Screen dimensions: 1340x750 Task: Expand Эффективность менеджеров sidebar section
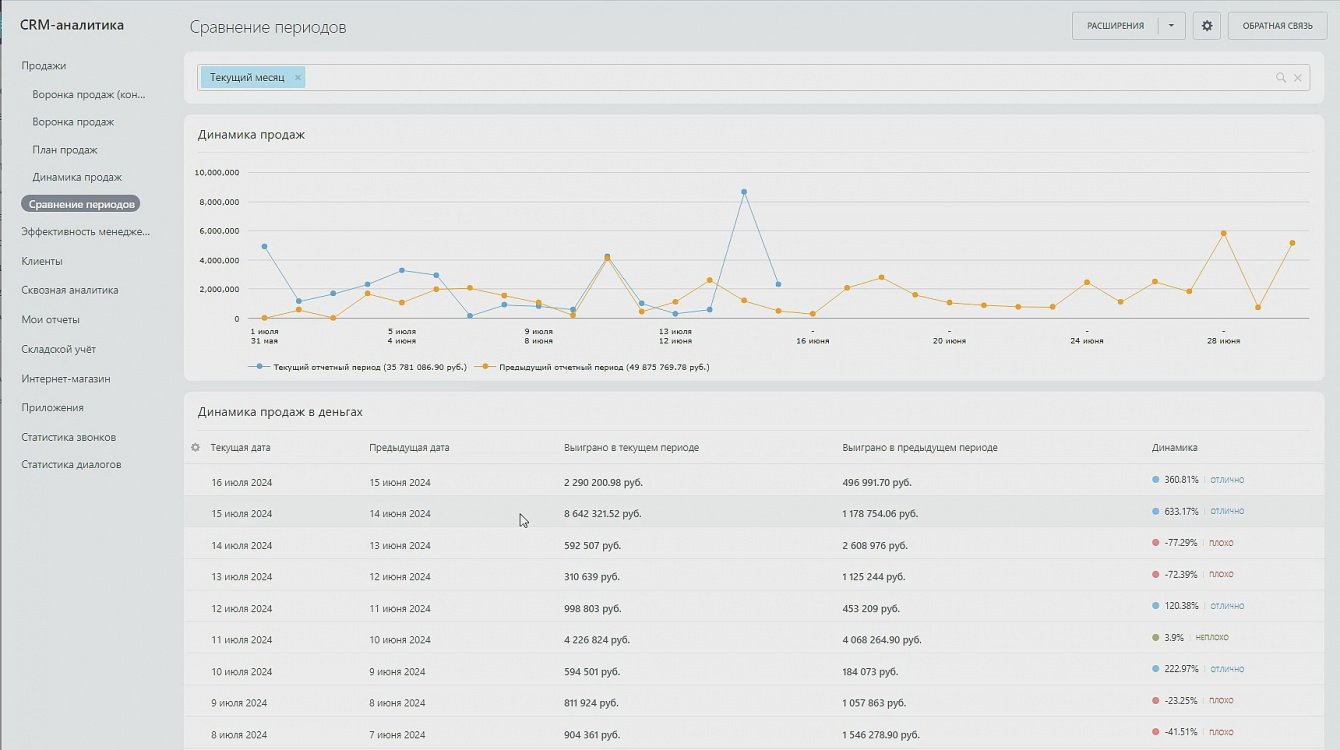(x=85, y=232)
